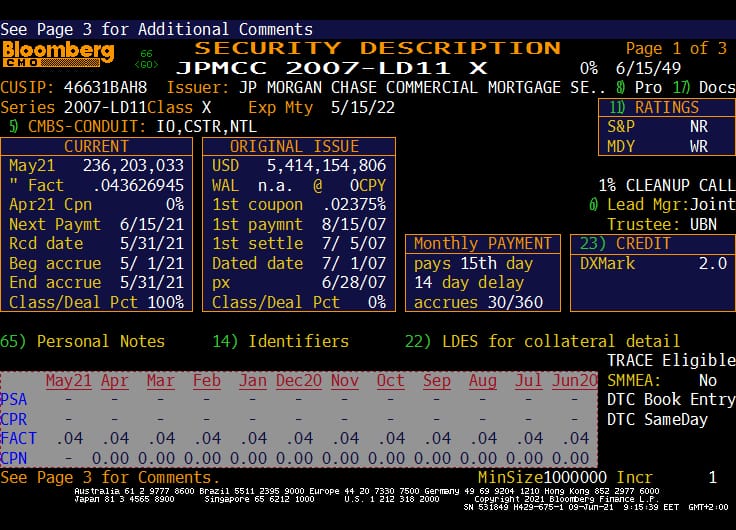Screen dimensions: 736x530
Task: Open 22) LDES for collateral detail
Action: pos(542,341)
